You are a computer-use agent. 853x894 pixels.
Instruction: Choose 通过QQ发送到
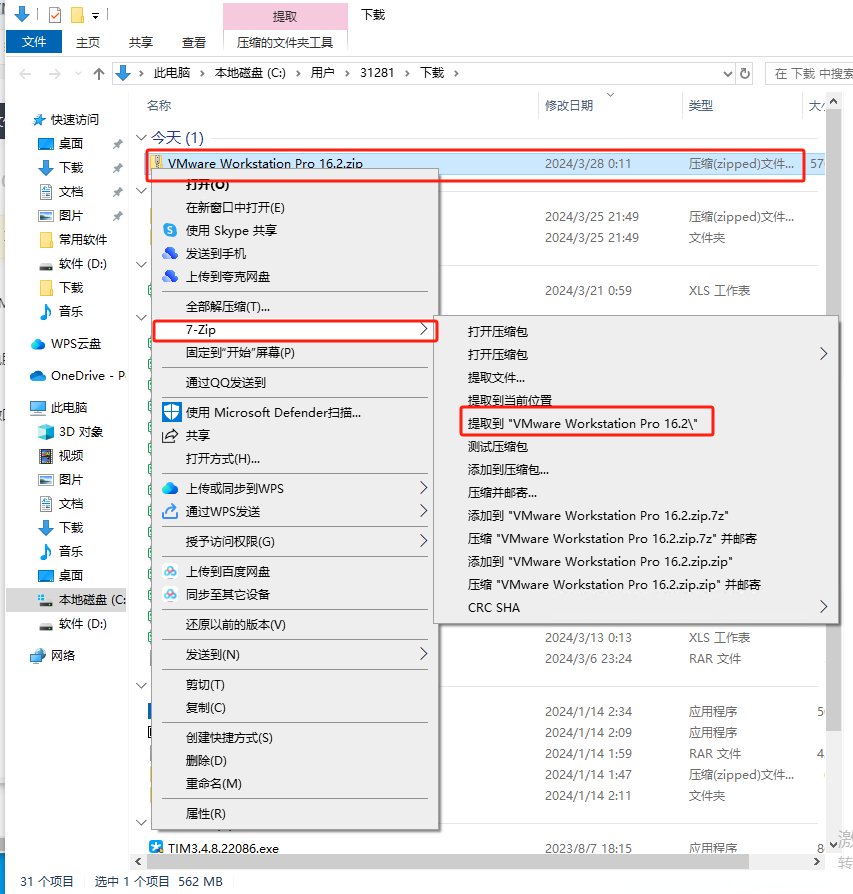pos(226,382)
